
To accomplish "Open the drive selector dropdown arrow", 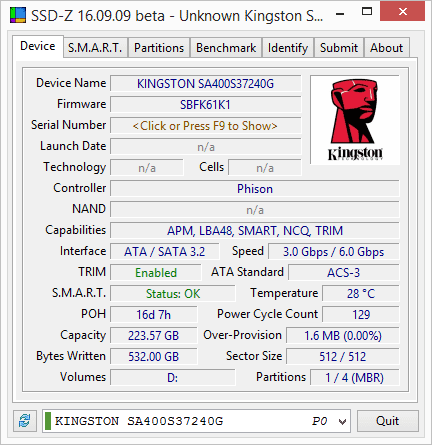I will [342, 421].
